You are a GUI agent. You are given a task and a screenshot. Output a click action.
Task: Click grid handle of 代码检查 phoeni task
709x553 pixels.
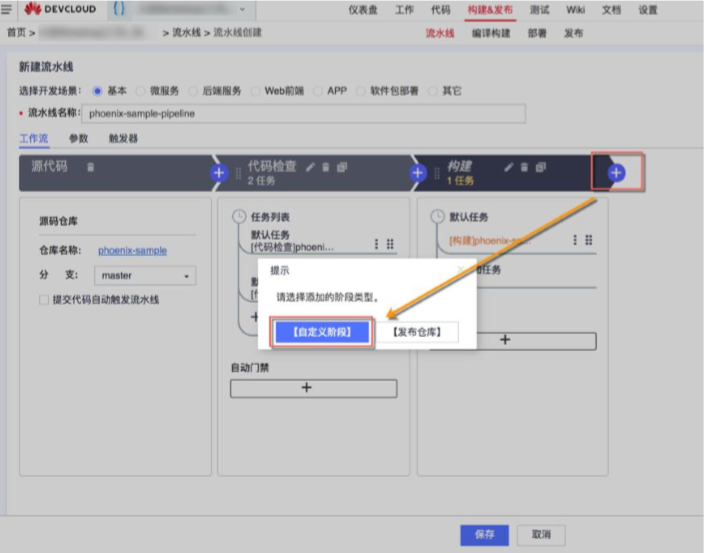[390, 244]
